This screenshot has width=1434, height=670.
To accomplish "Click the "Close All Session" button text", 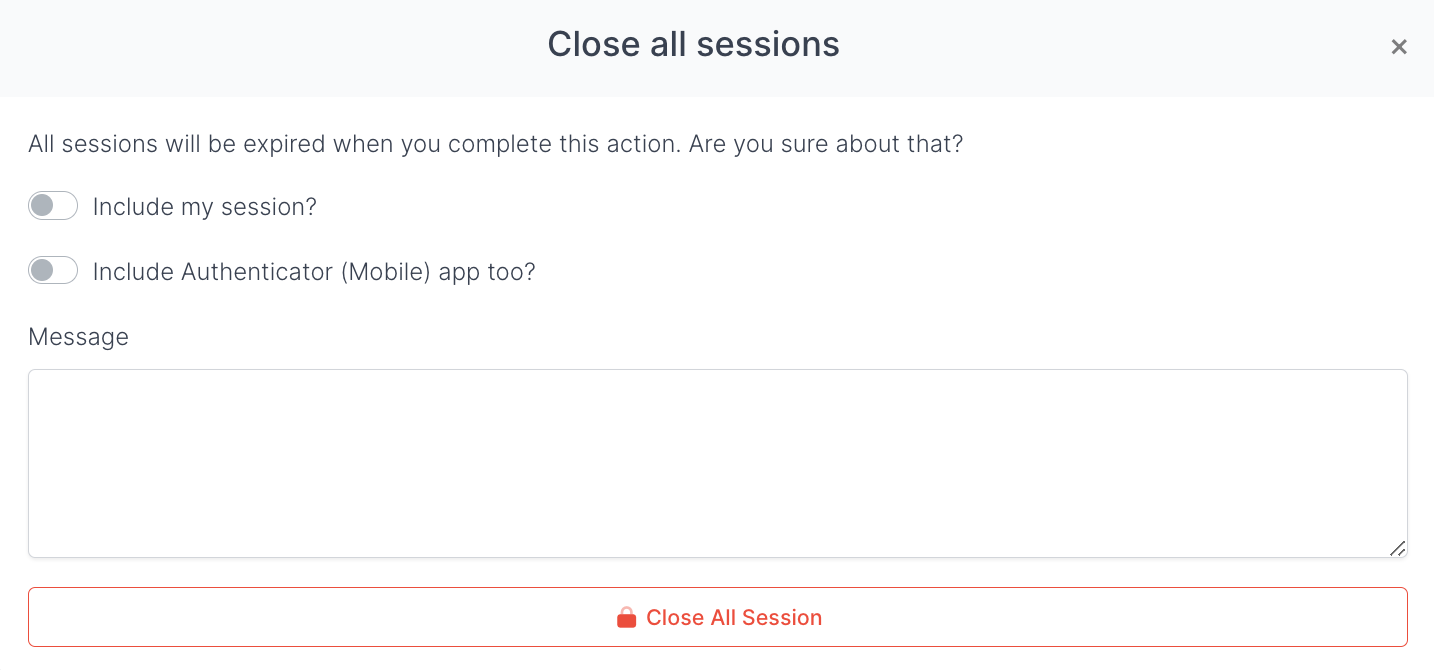I will 734,618.
